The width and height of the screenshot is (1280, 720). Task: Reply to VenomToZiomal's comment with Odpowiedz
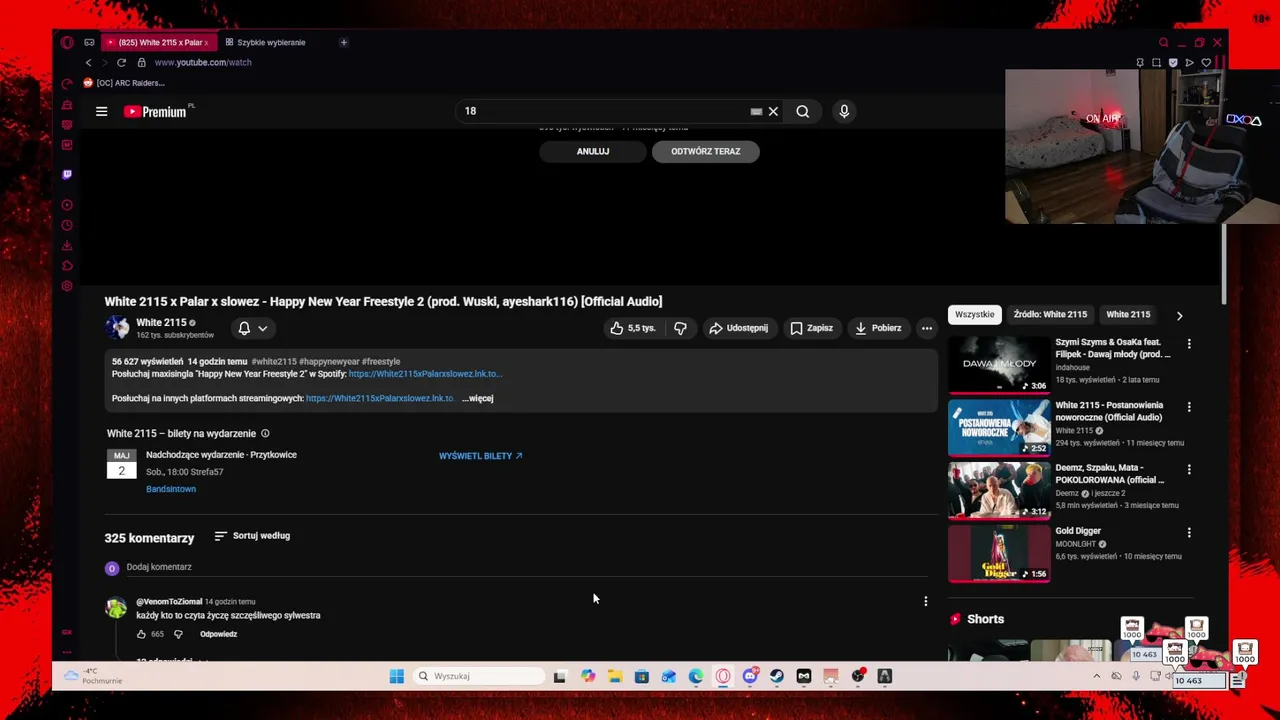[x=218, y=634]
